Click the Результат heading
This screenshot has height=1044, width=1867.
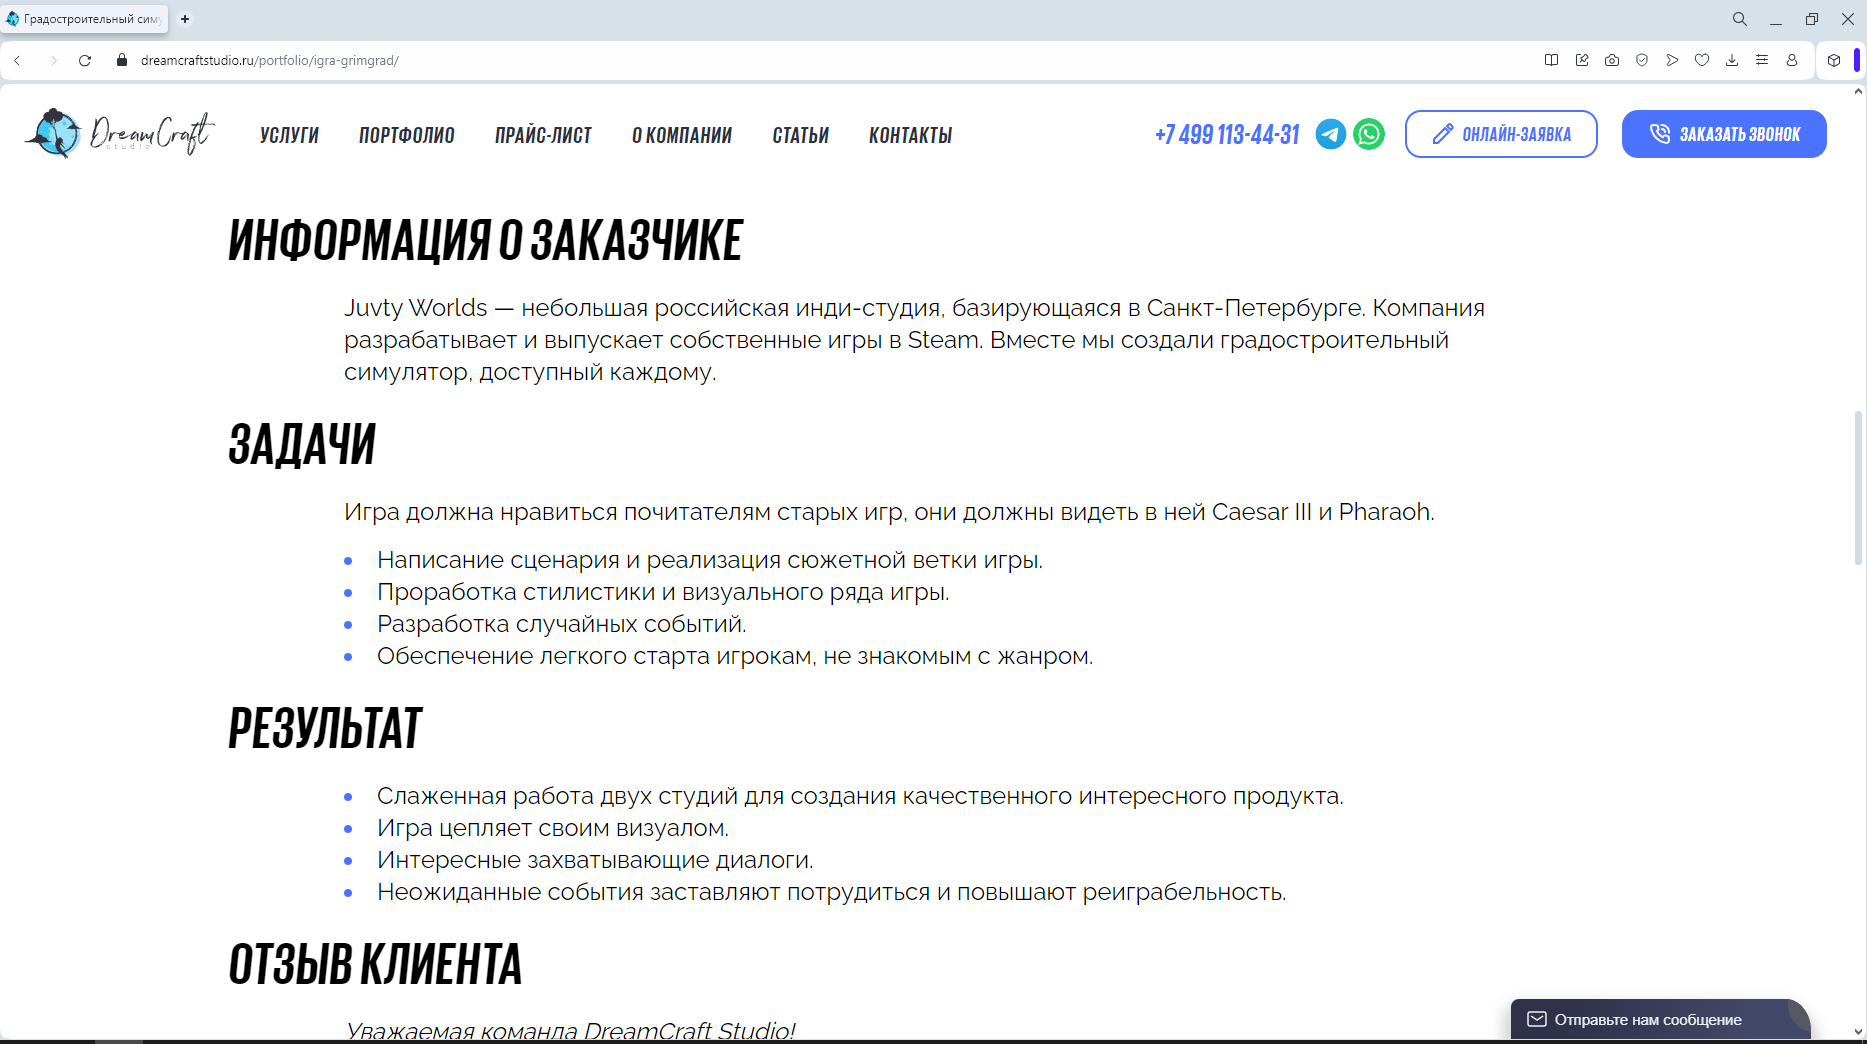point(325,728)
